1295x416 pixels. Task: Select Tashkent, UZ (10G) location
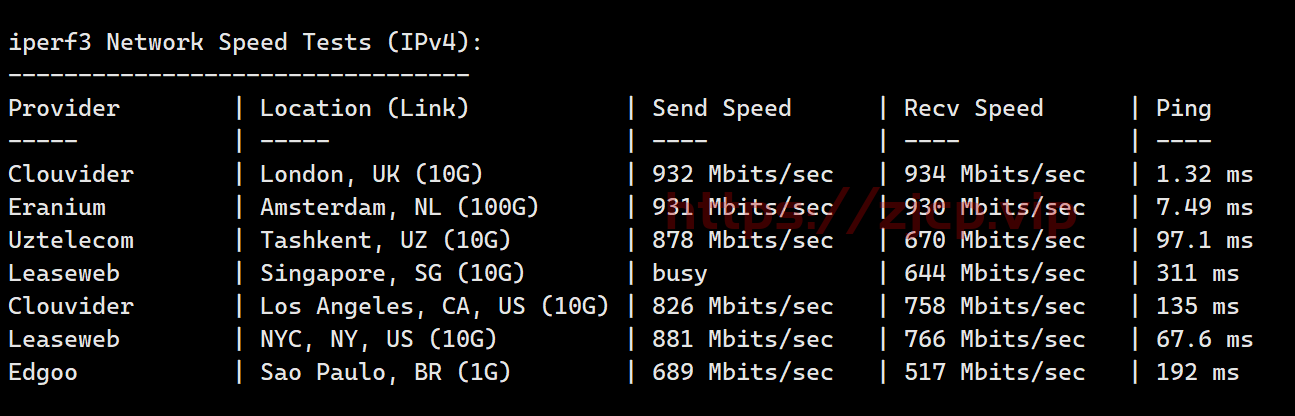(x=386, y=241)
